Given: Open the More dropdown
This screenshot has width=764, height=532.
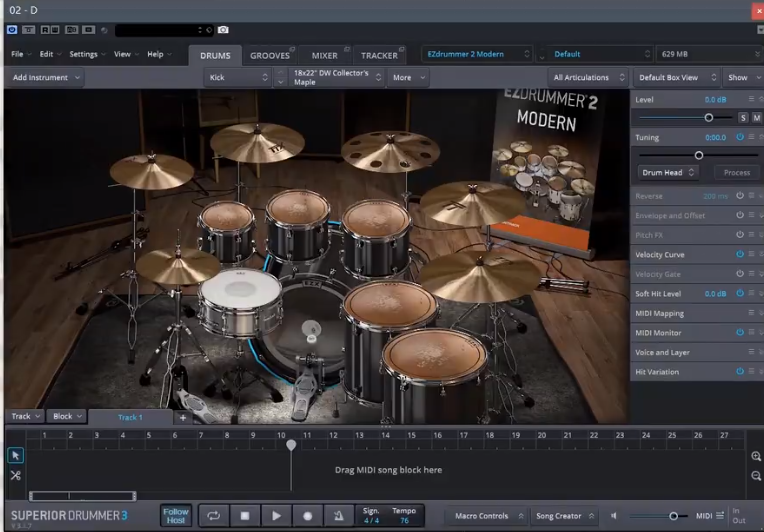Looking at the screenshot, I should pos(408,77).
